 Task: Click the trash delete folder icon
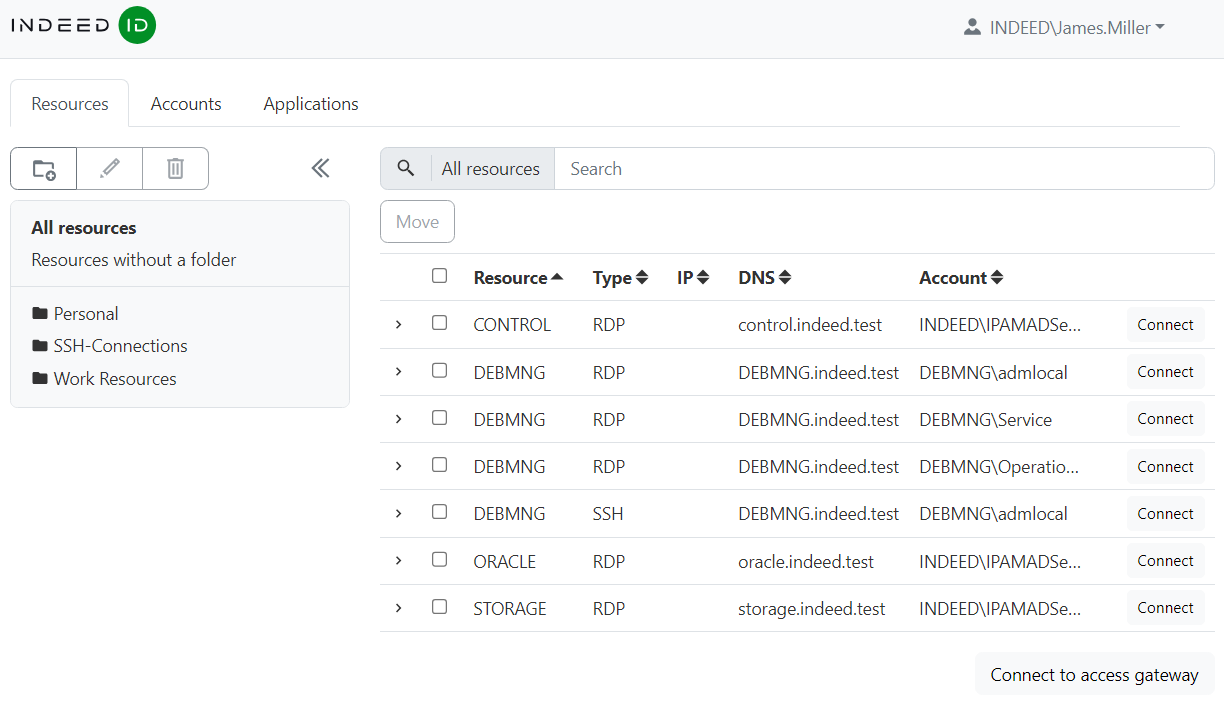pyautogui.click(x=175, y=169)
